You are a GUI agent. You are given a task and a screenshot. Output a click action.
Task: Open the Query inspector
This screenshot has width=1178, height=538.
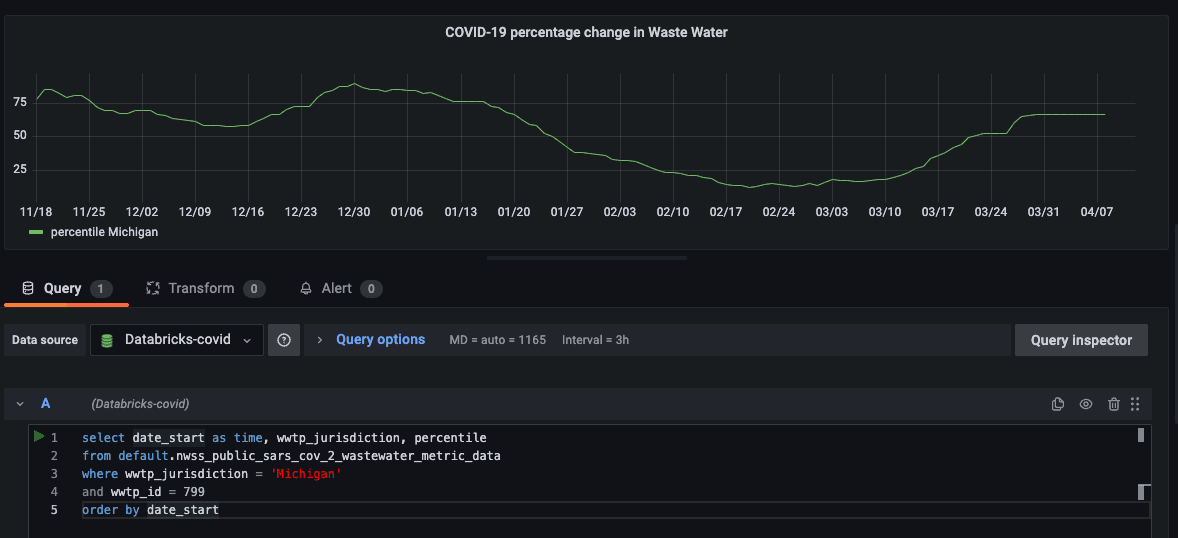pos(1081,340)
